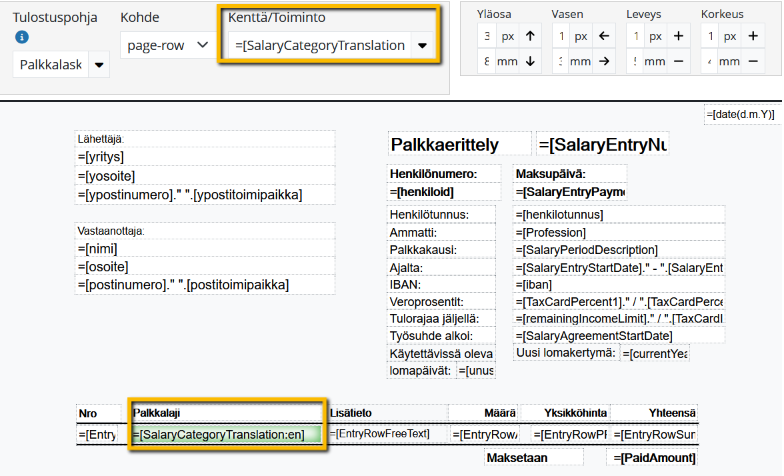Click the up arrow in Yläosa
The image size is (784, 476).
click(x=529, y=37)
